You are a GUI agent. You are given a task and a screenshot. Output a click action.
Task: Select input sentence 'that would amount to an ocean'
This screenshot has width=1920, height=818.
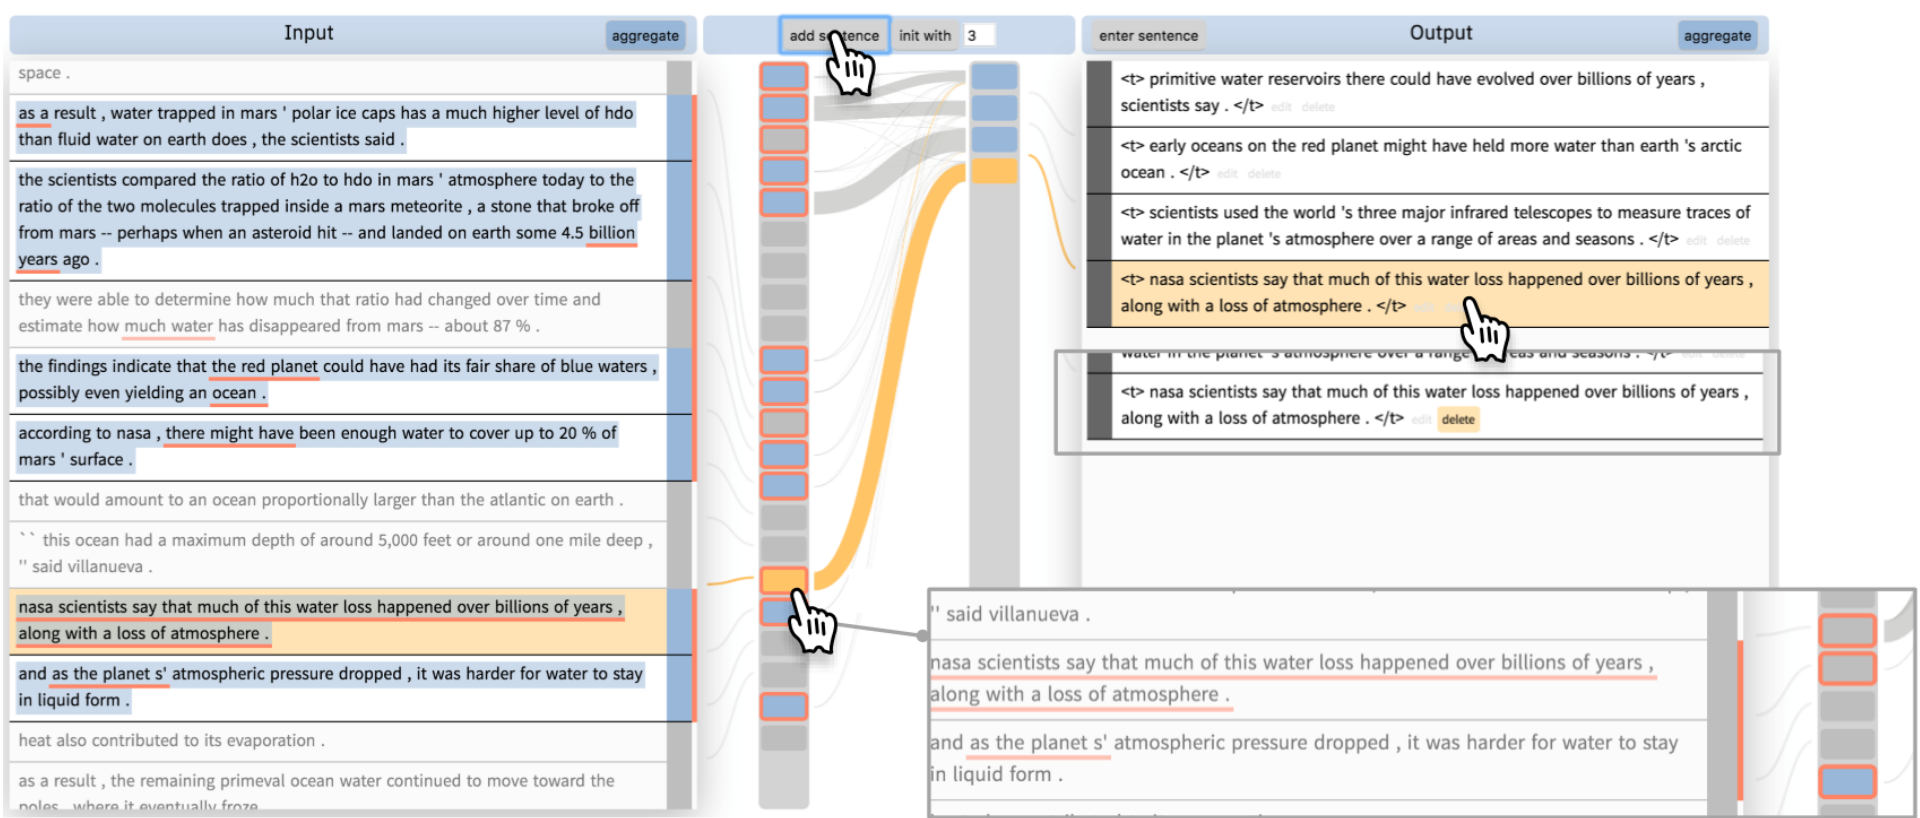[x=339, y=500]
